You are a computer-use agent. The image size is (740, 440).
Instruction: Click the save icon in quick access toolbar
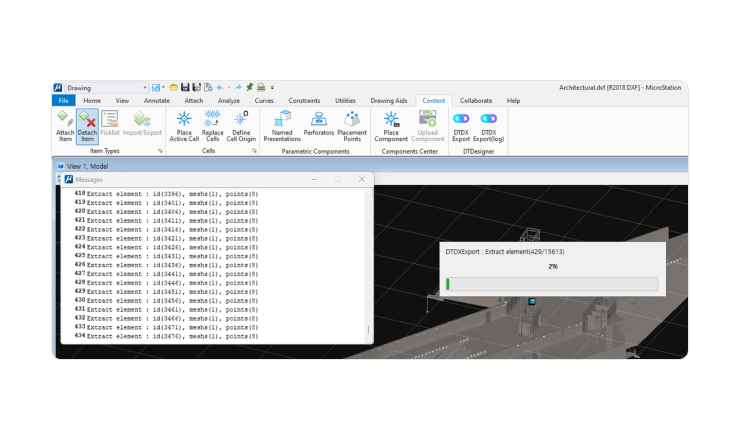coord(185,88)
